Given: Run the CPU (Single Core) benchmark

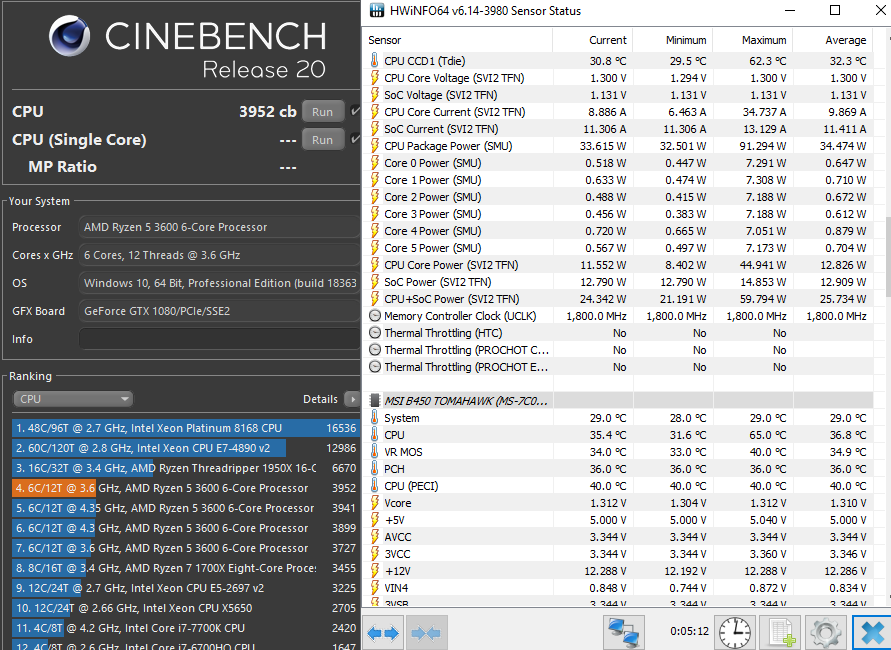Looking at the screenshot, I should [322, 139].
